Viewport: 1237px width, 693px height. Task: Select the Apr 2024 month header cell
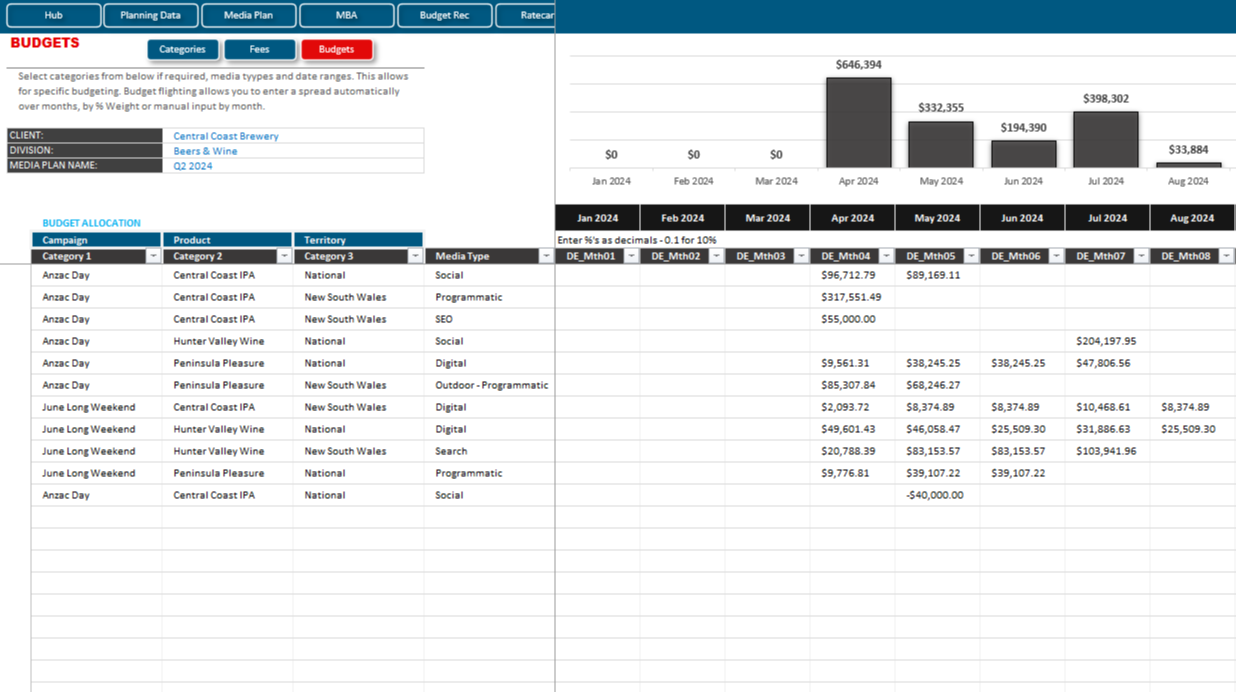click(x=852, y=218)
